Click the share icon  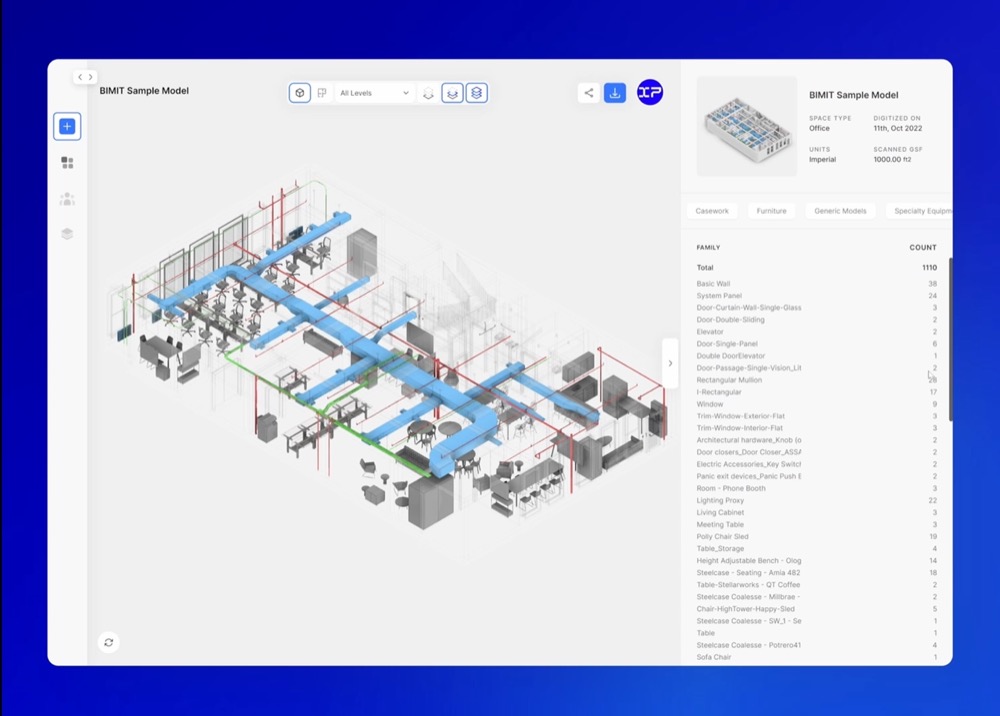point(589,93)
